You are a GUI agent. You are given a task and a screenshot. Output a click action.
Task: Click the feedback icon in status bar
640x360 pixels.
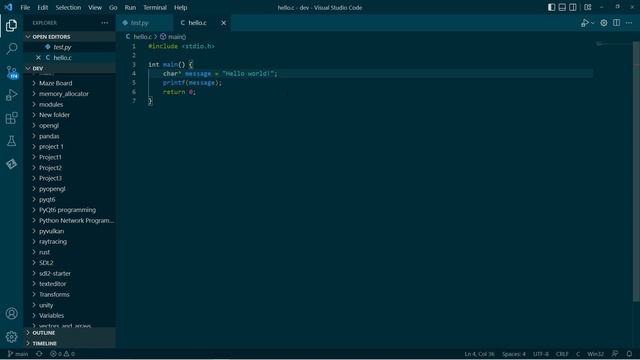point(615,354)
